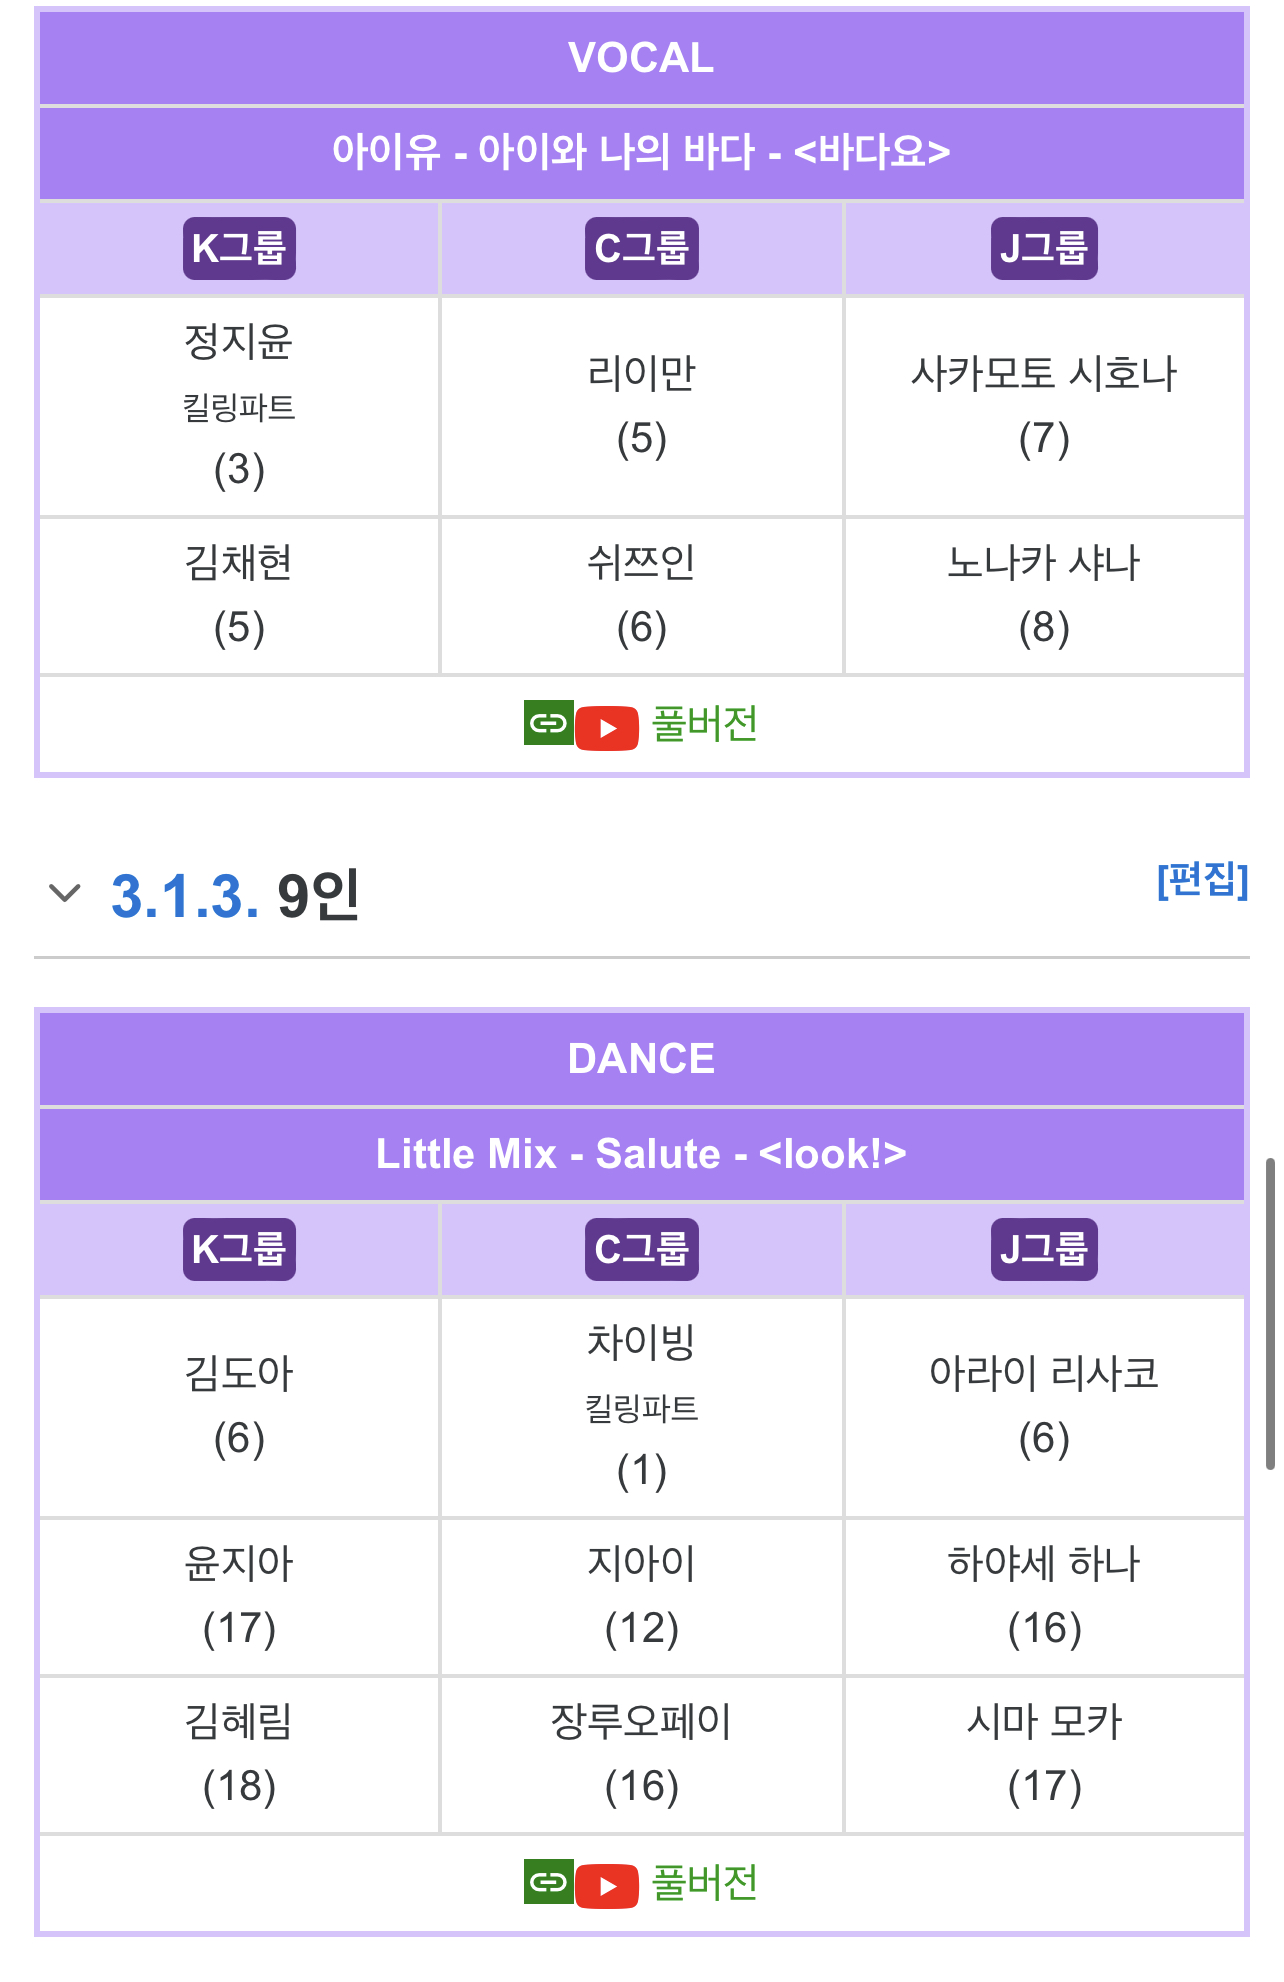Open contestant page for 차이빙

pos(641,1342)
